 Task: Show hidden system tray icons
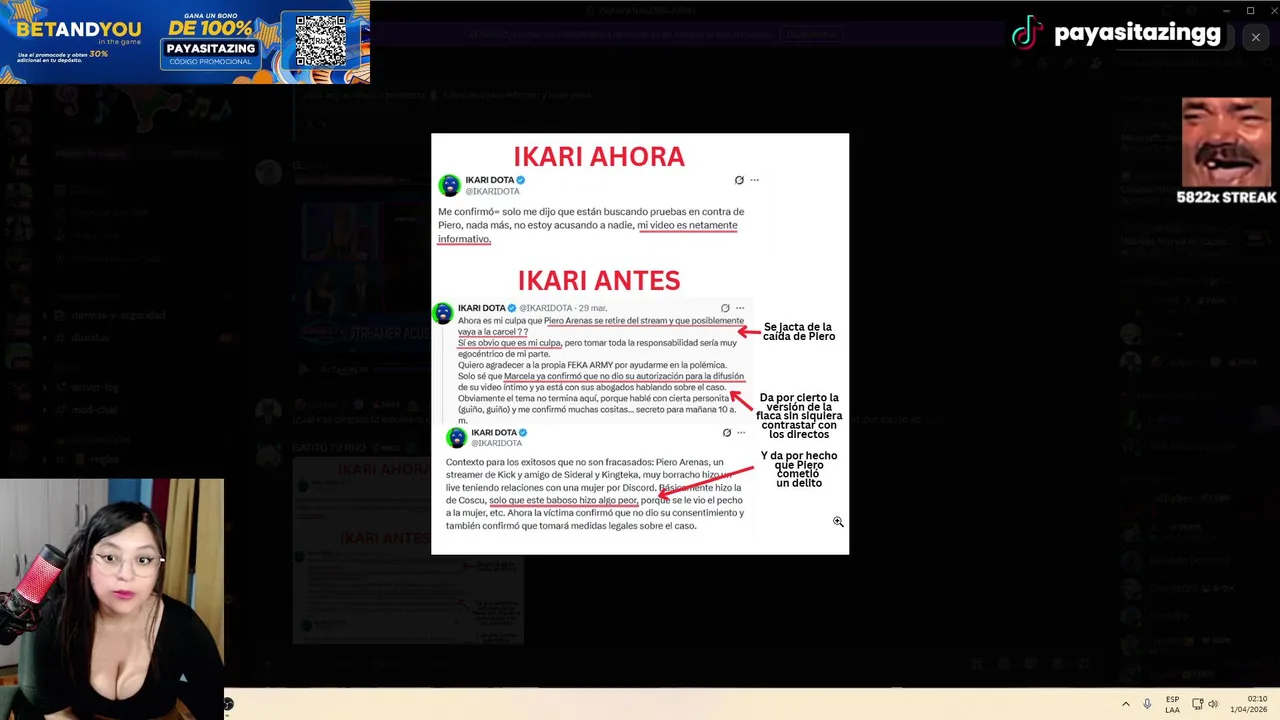(1125, 704)
